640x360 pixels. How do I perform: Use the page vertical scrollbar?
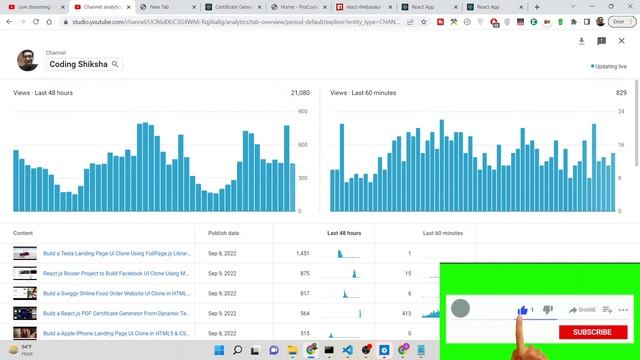click(x=637, y=122)
